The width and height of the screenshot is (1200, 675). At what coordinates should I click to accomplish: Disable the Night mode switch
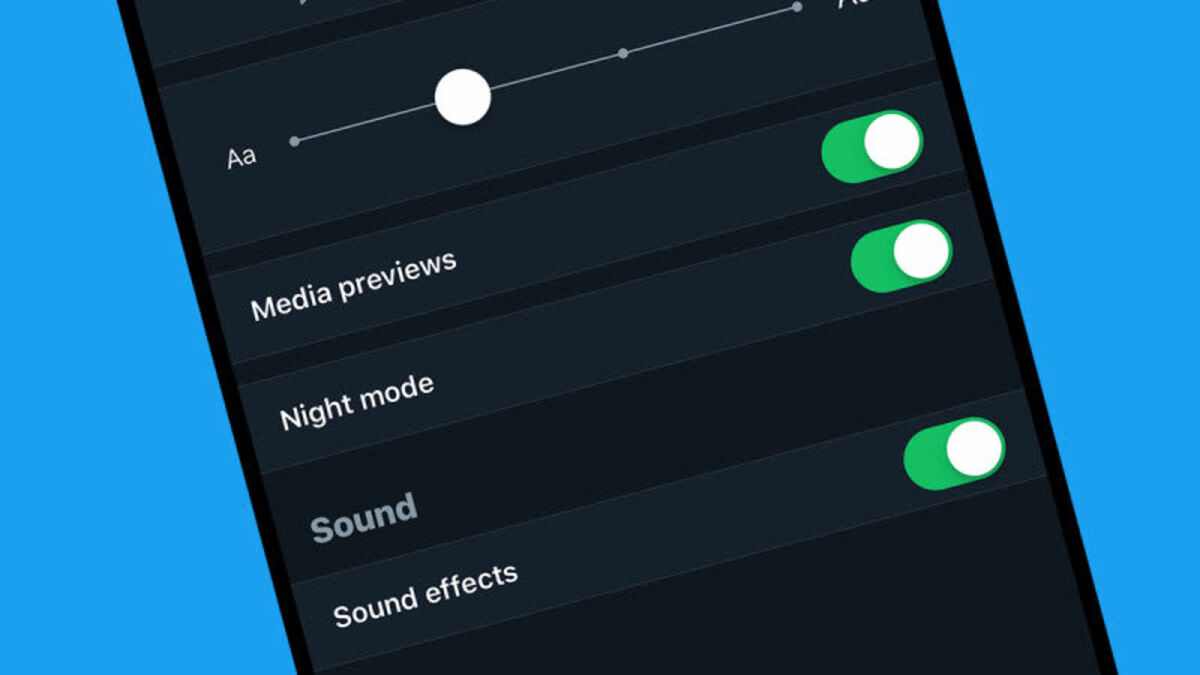tap(901, 257)
